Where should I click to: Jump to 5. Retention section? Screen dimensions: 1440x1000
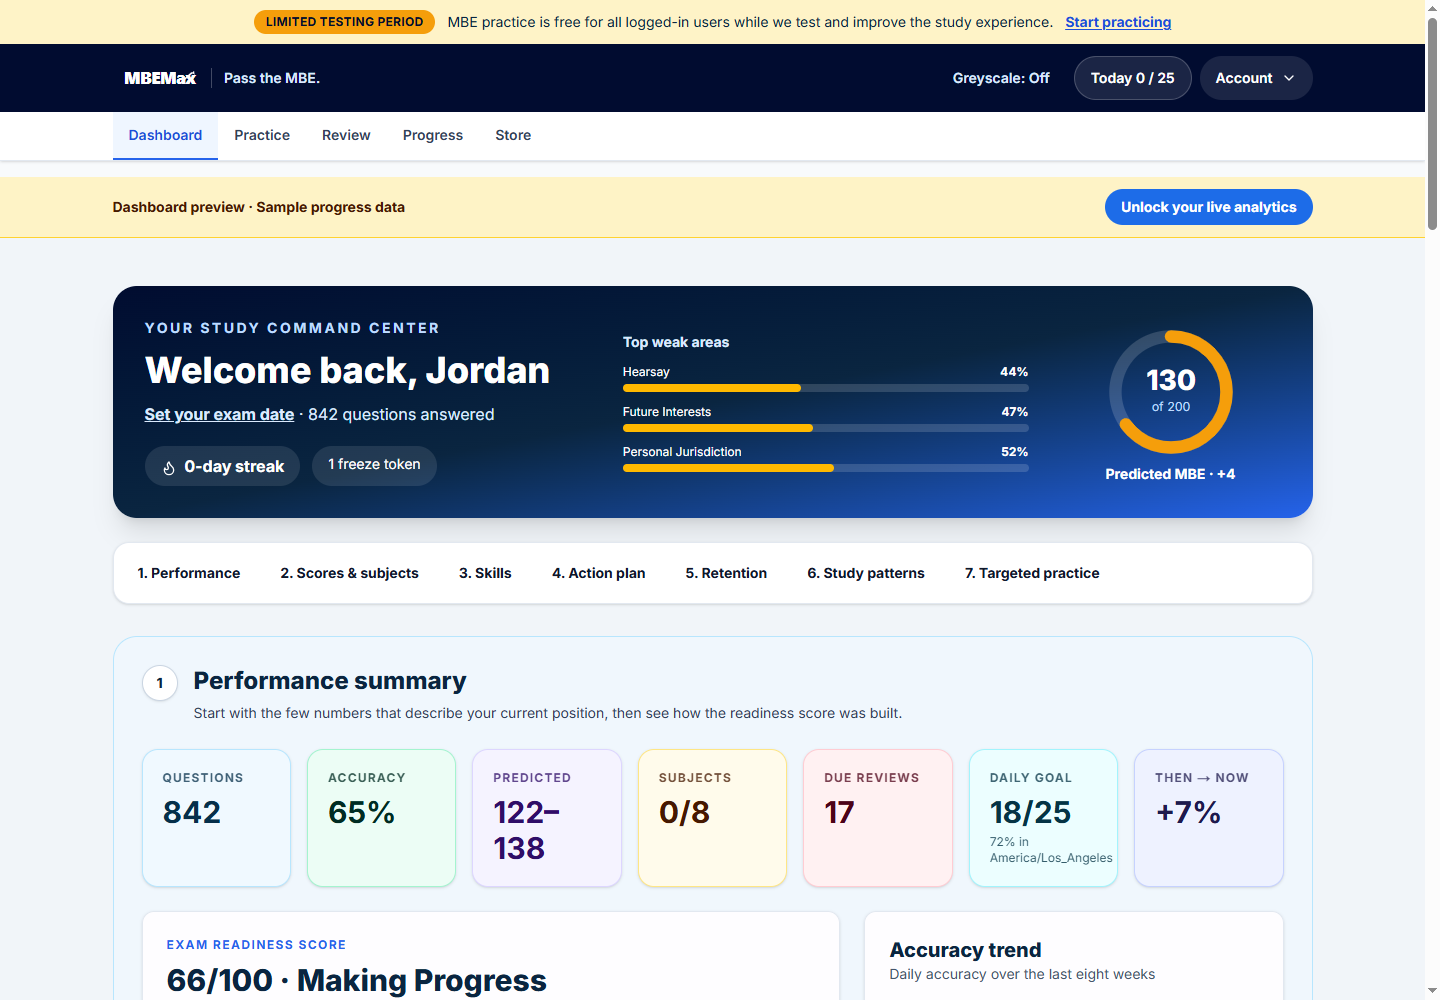pos(726,573)
